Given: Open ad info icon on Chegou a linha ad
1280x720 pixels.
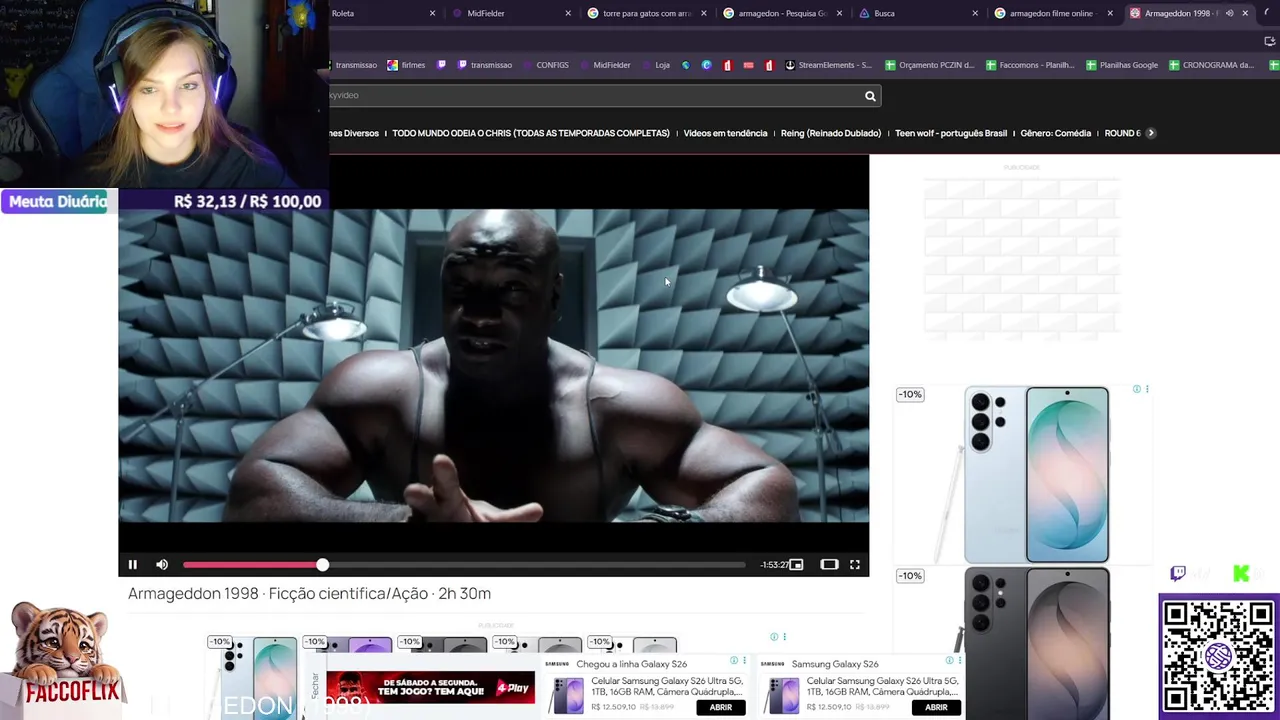Looking at the screenshot, I should click(x=733, y=660).
